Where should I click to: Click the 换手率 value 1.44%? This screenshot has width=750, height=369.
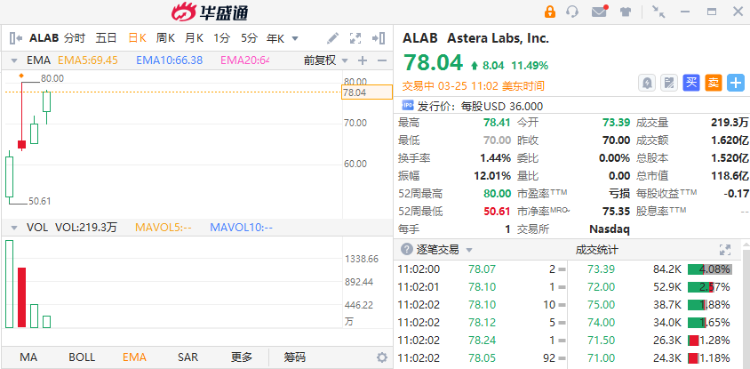tap(496, 158)
